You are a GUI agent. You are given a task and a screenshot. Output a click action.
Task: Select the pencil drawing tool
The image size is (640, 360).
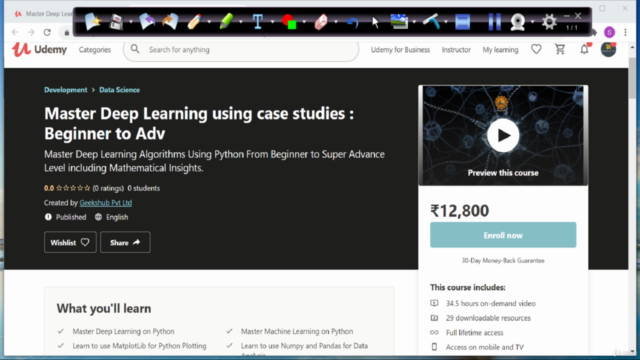click(194, 21)
